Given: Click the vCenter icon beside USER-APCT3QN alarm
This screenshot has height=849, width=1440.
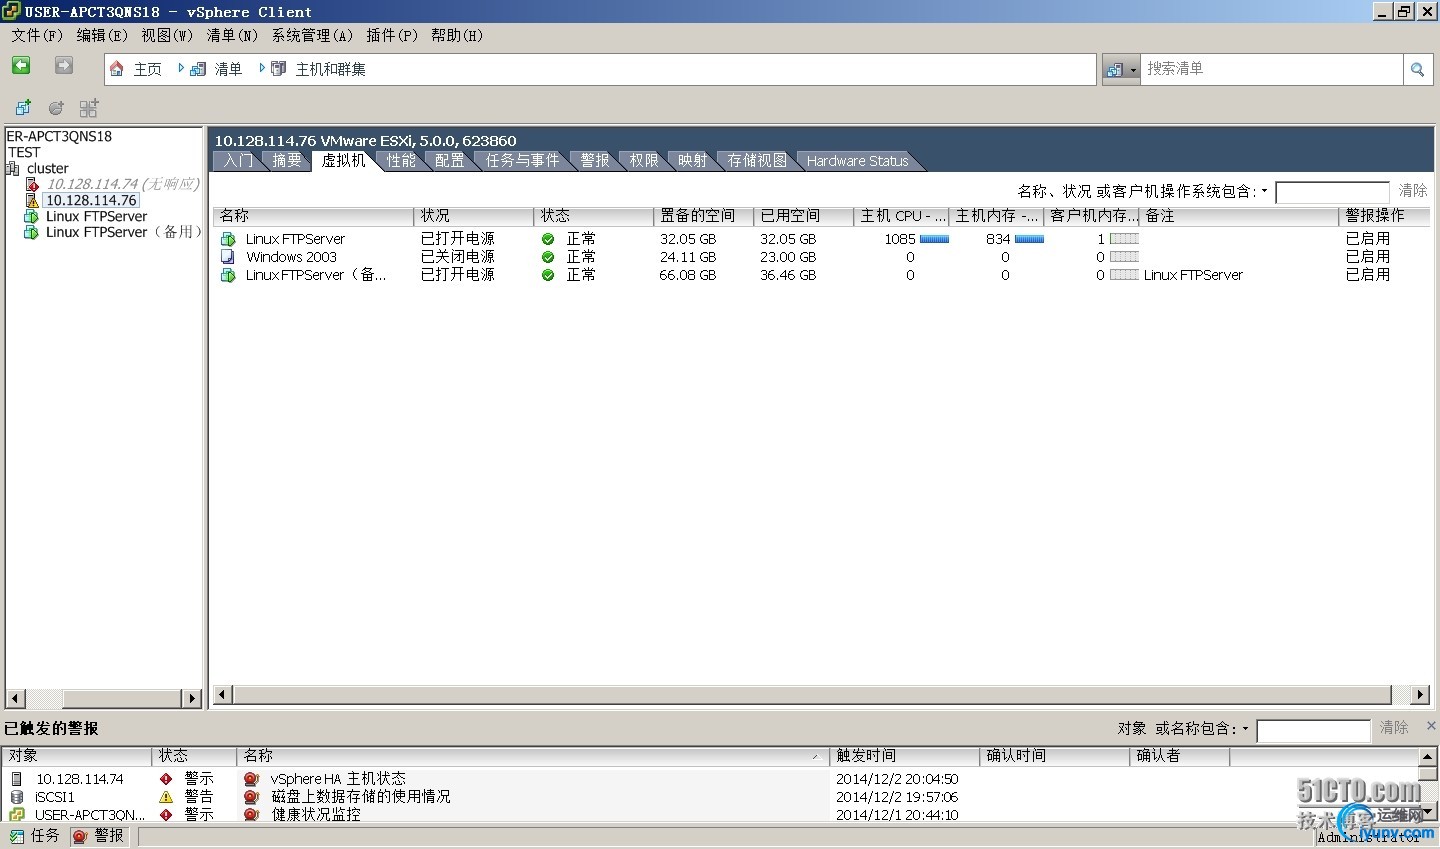Looking at the screenshot, I should pyautogui.click(x=16, y=815).
